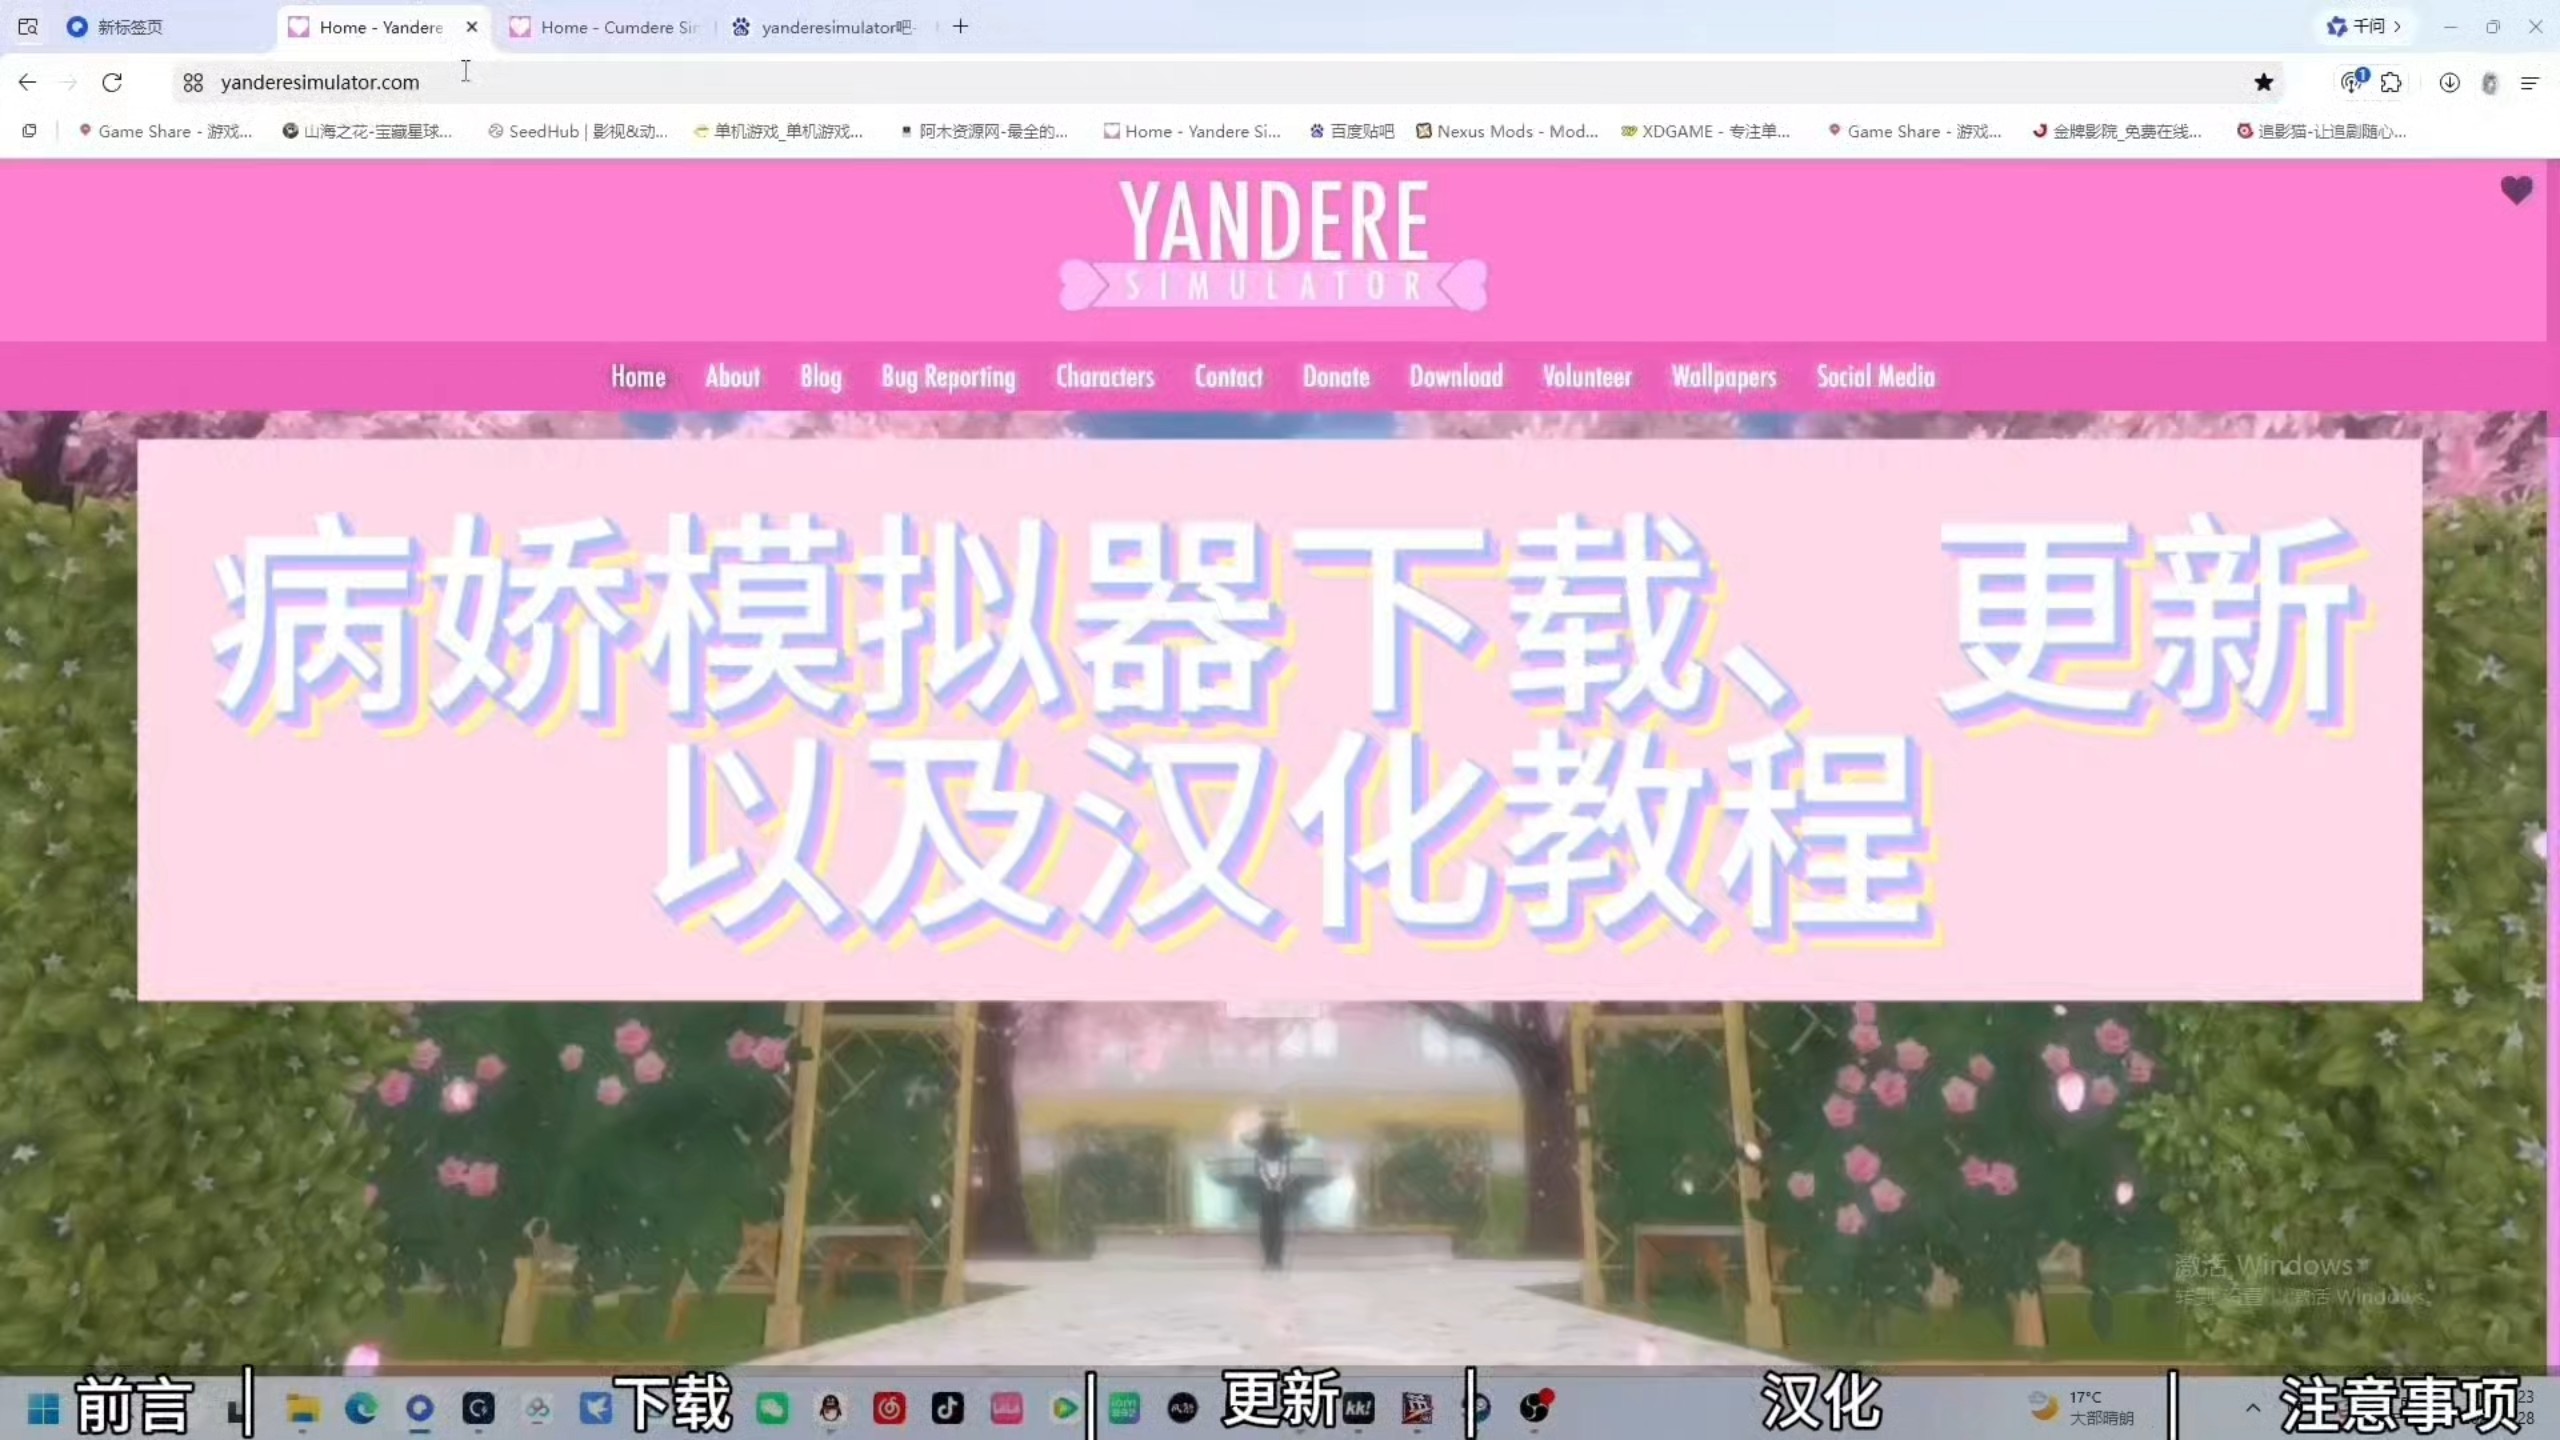Open 单机游戏 bookmark

[778, 131]
